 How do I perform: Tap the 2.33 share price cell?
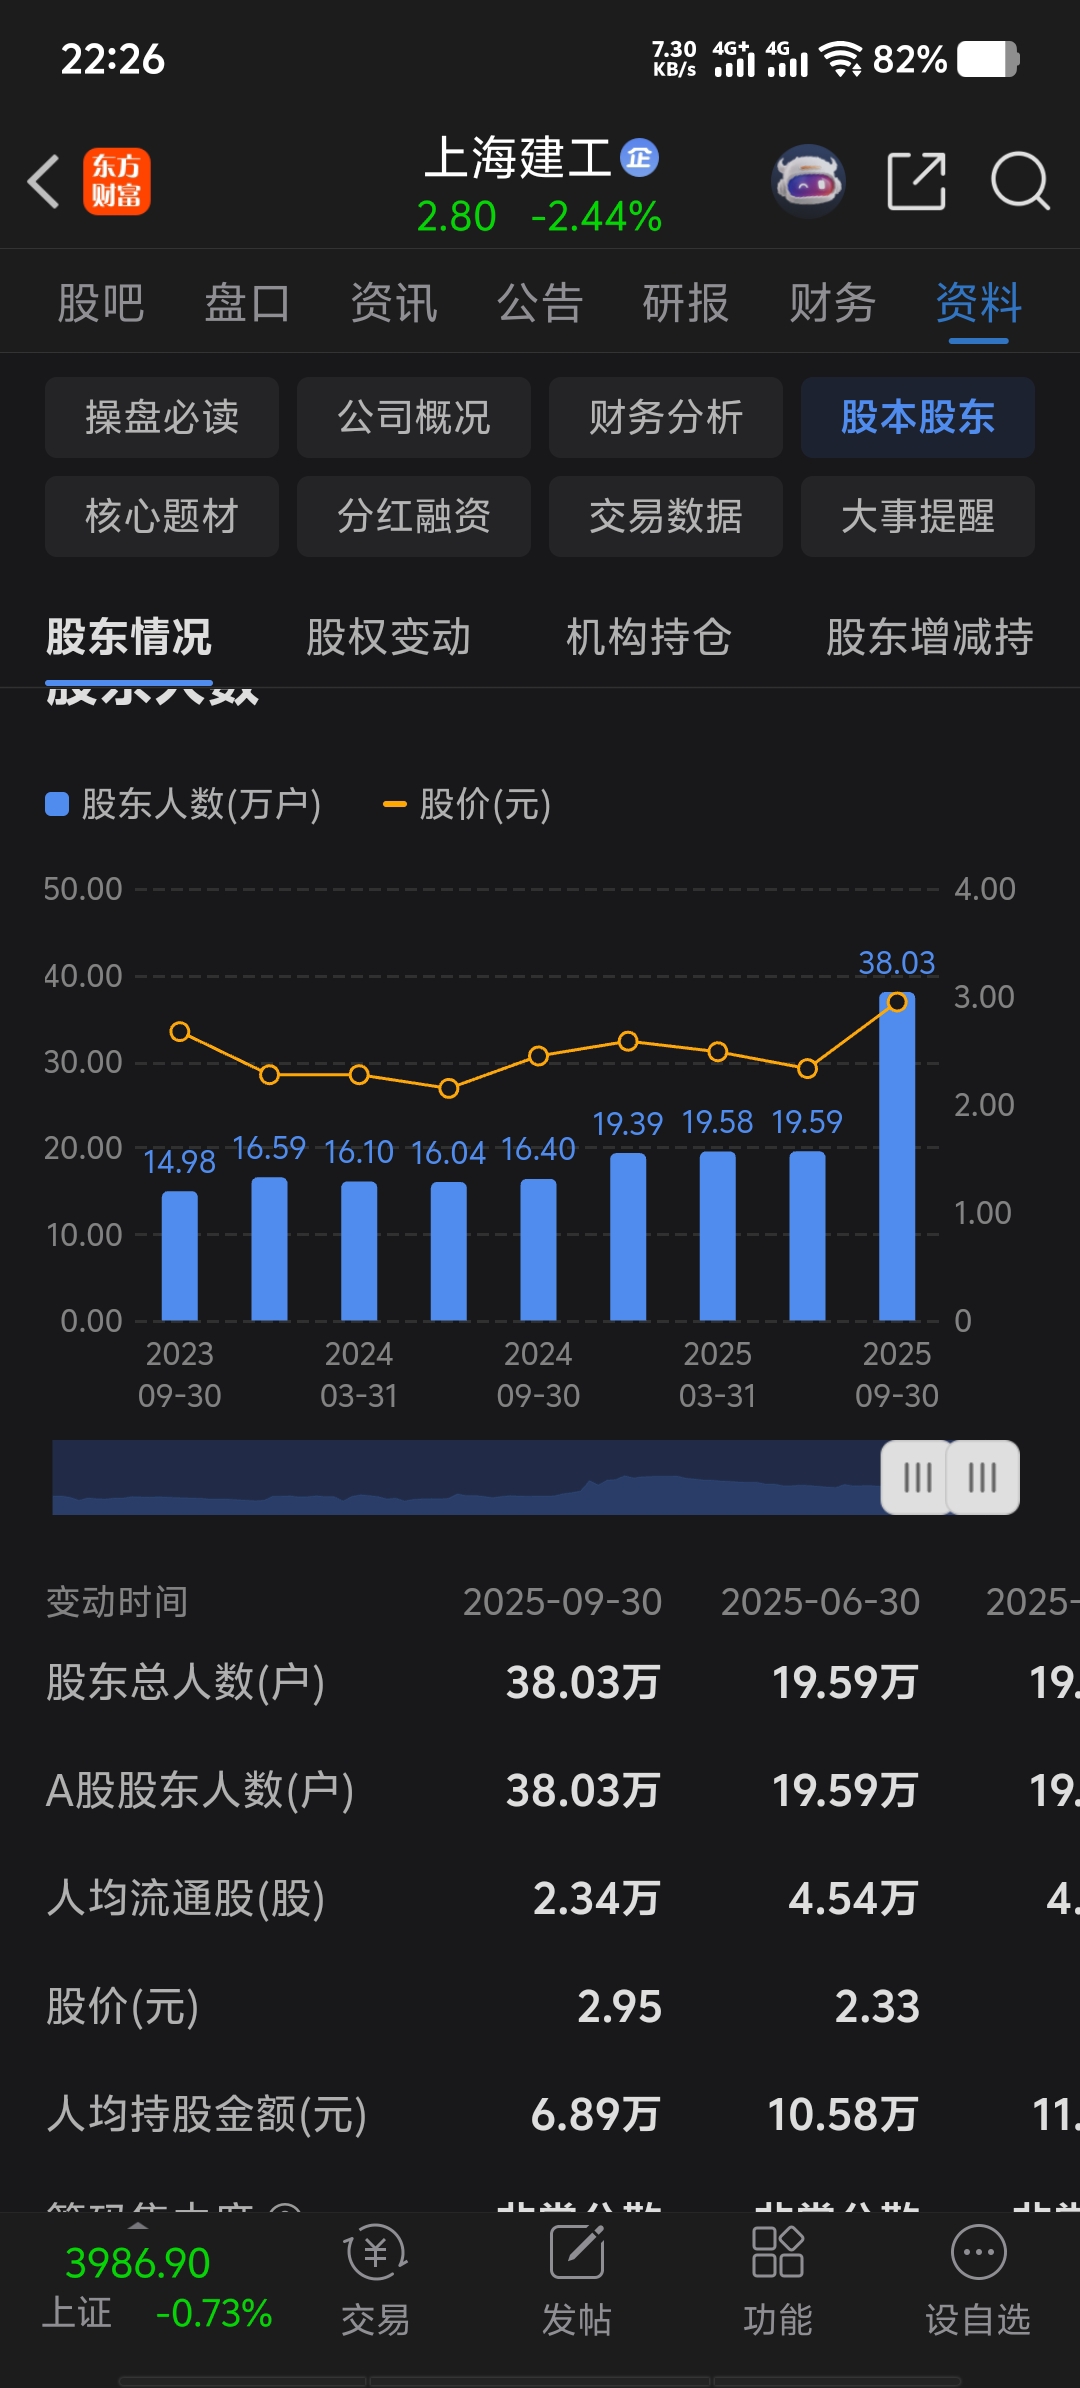click(x=877, y=2007)
